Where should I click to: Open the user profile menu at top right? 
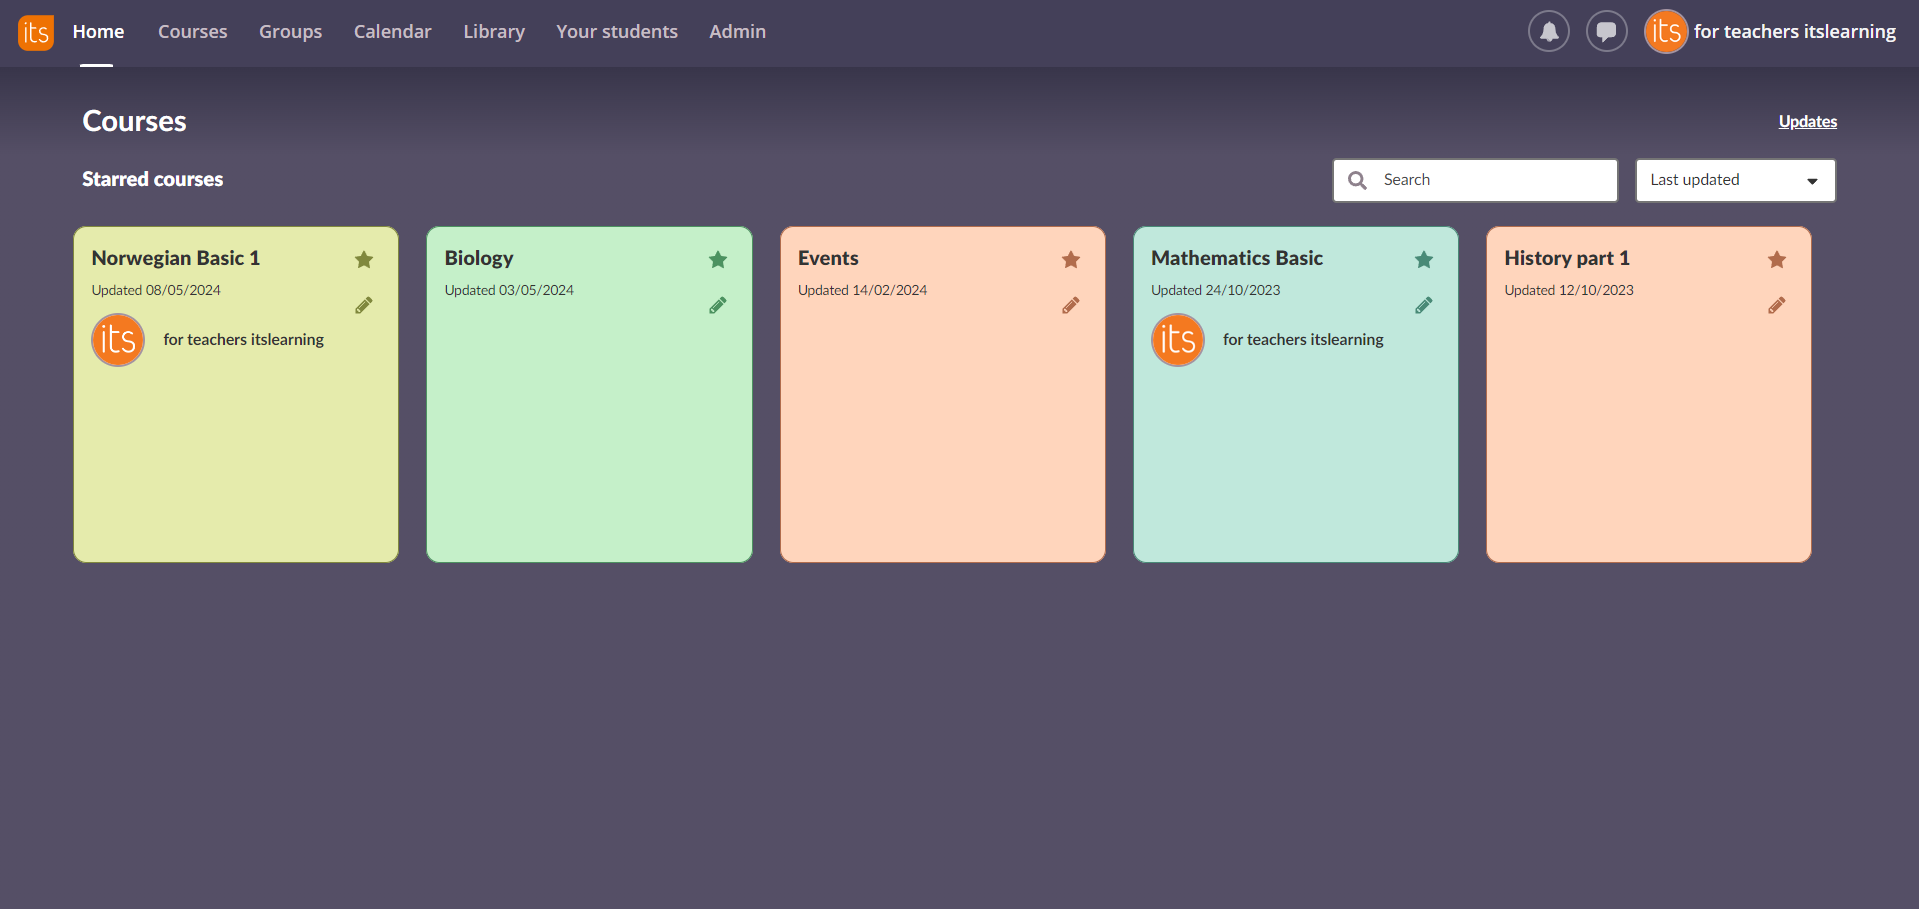click(1770, 32)
